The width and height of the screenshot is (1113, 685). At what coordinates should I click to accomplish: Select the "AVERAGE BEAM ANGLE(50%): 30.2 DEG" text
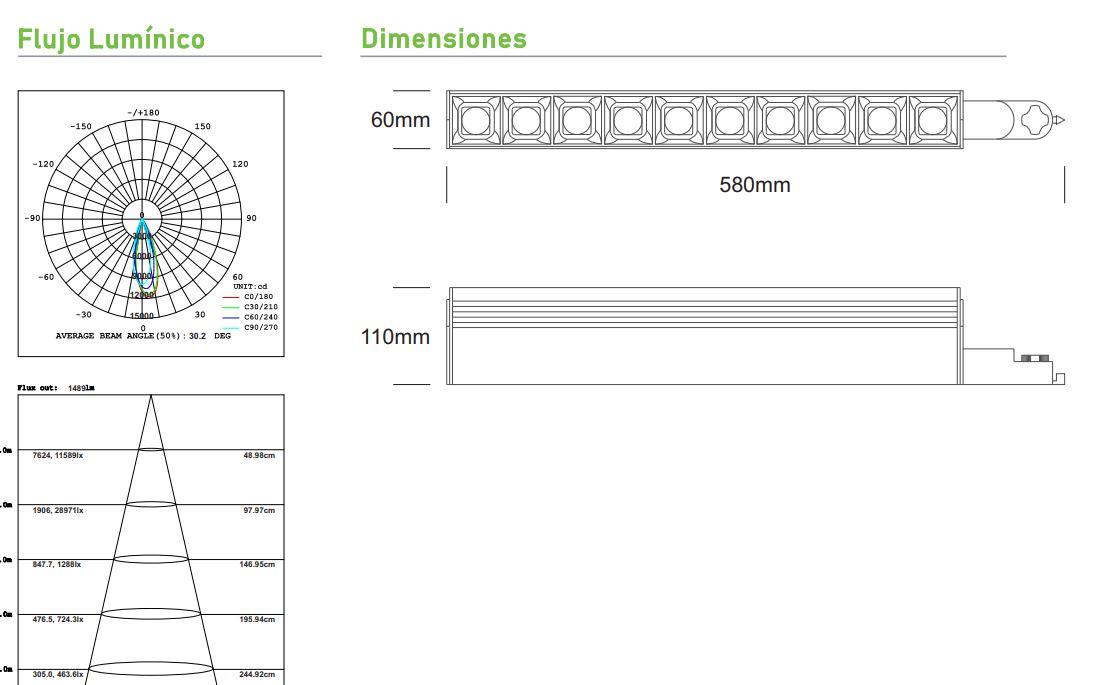click(143, 336)
